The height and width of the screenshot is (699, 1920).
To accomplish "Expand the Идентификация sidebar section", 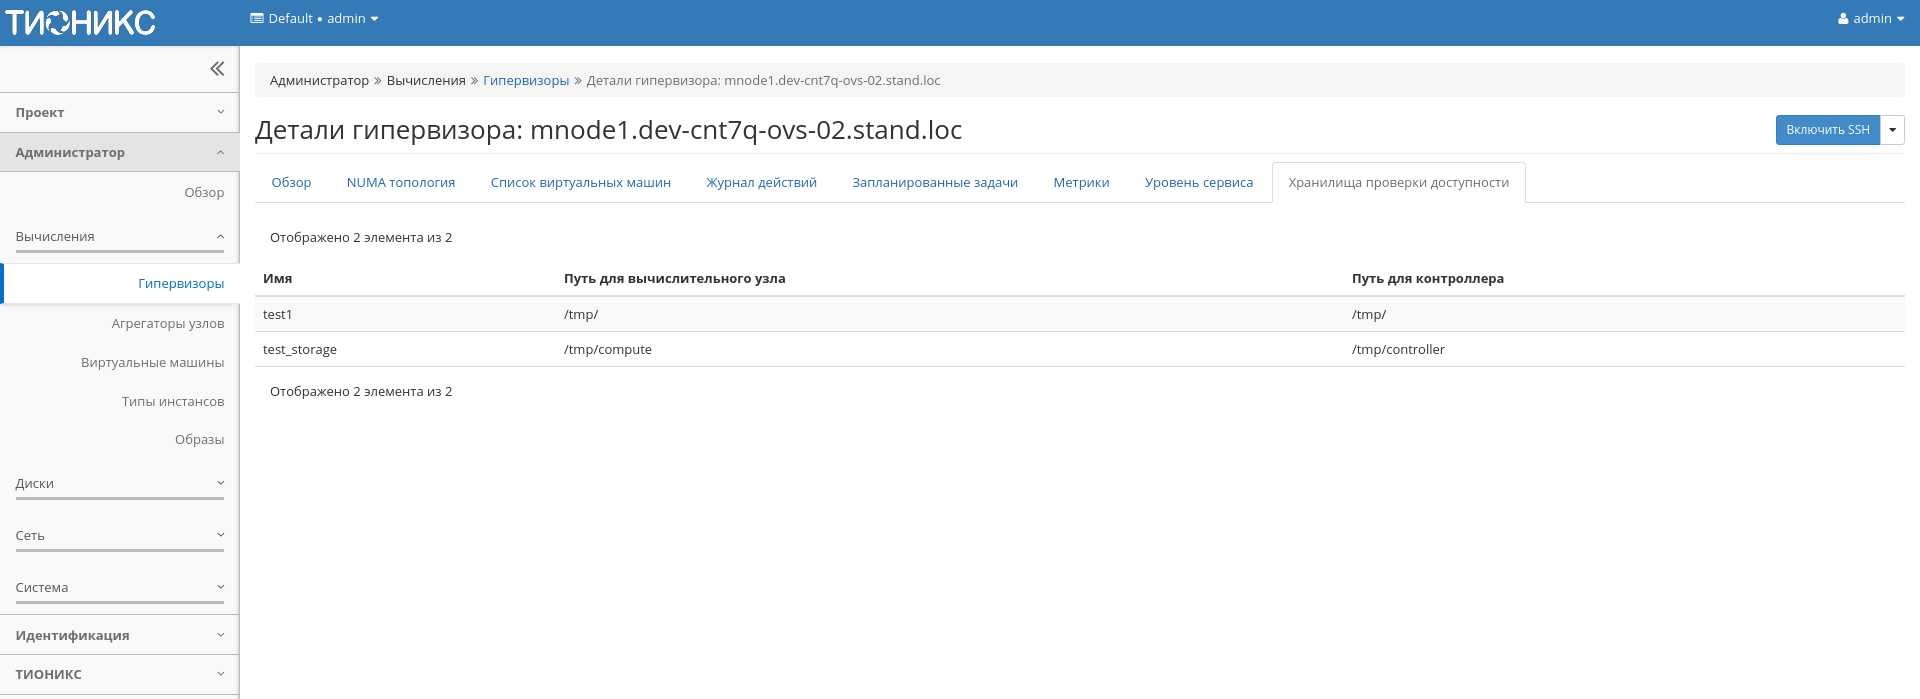I will point(119,636).
